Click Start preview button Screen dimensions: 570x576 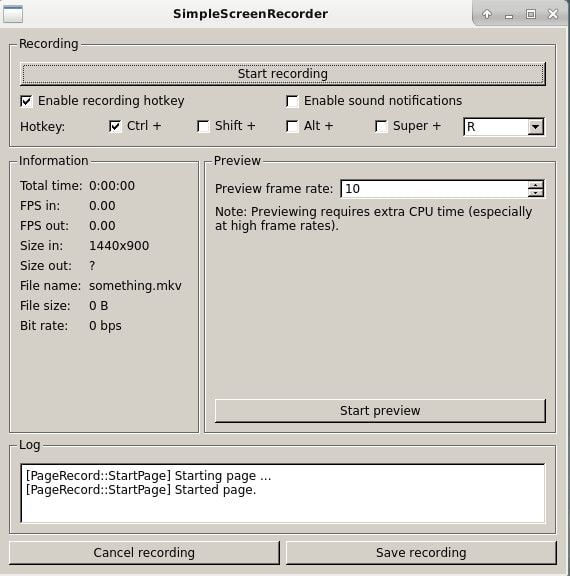tap(380, 411)
